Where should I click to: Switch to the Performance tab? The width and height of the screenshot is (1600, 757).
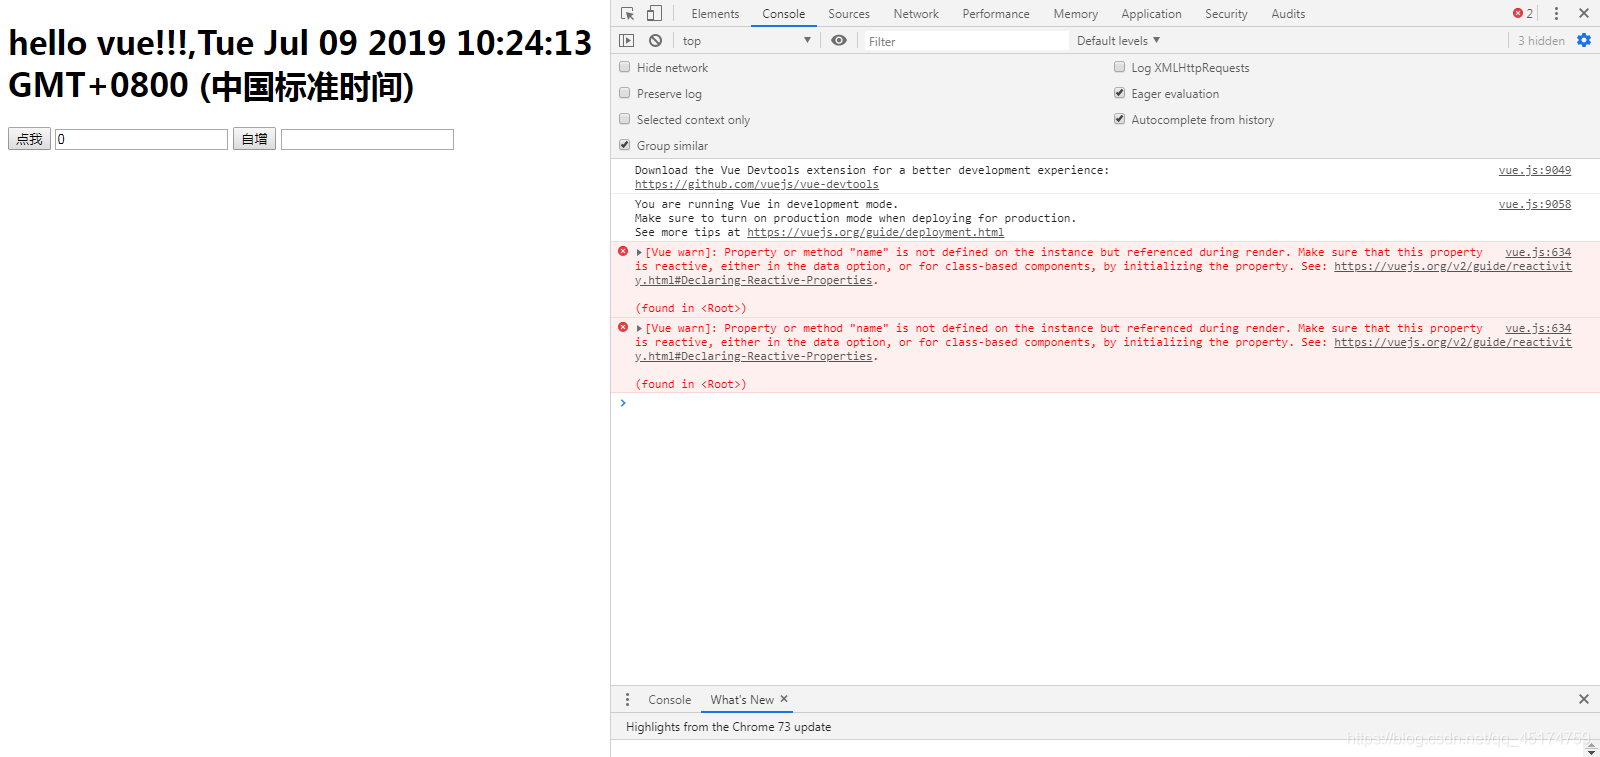pos(996,14)
